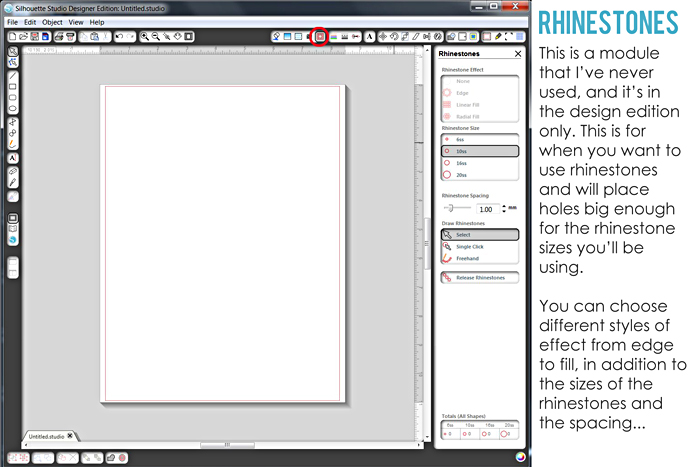Screen dimensions: 700x467
Task: Choose Freehand rhinestone drawing mode
Action: click(479, 258)
